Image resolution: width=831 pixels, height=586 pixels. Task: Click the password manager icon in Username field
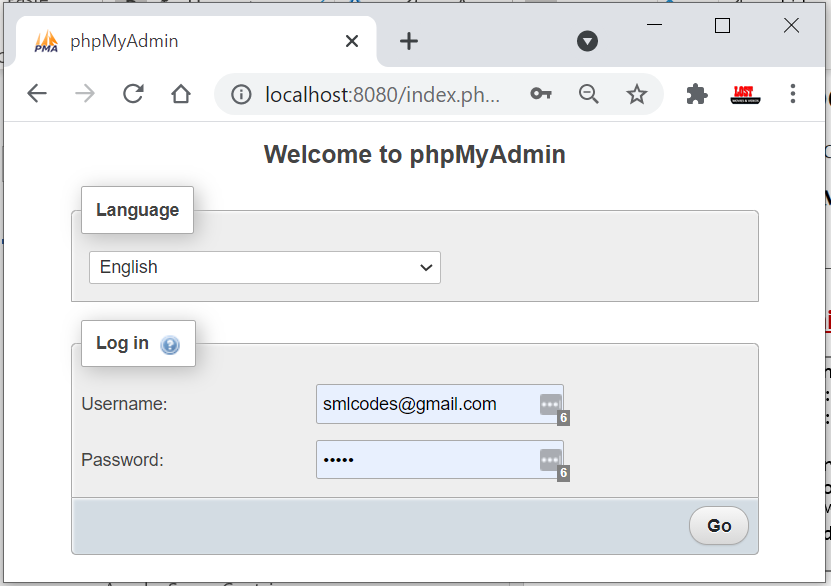coord(550,404)
